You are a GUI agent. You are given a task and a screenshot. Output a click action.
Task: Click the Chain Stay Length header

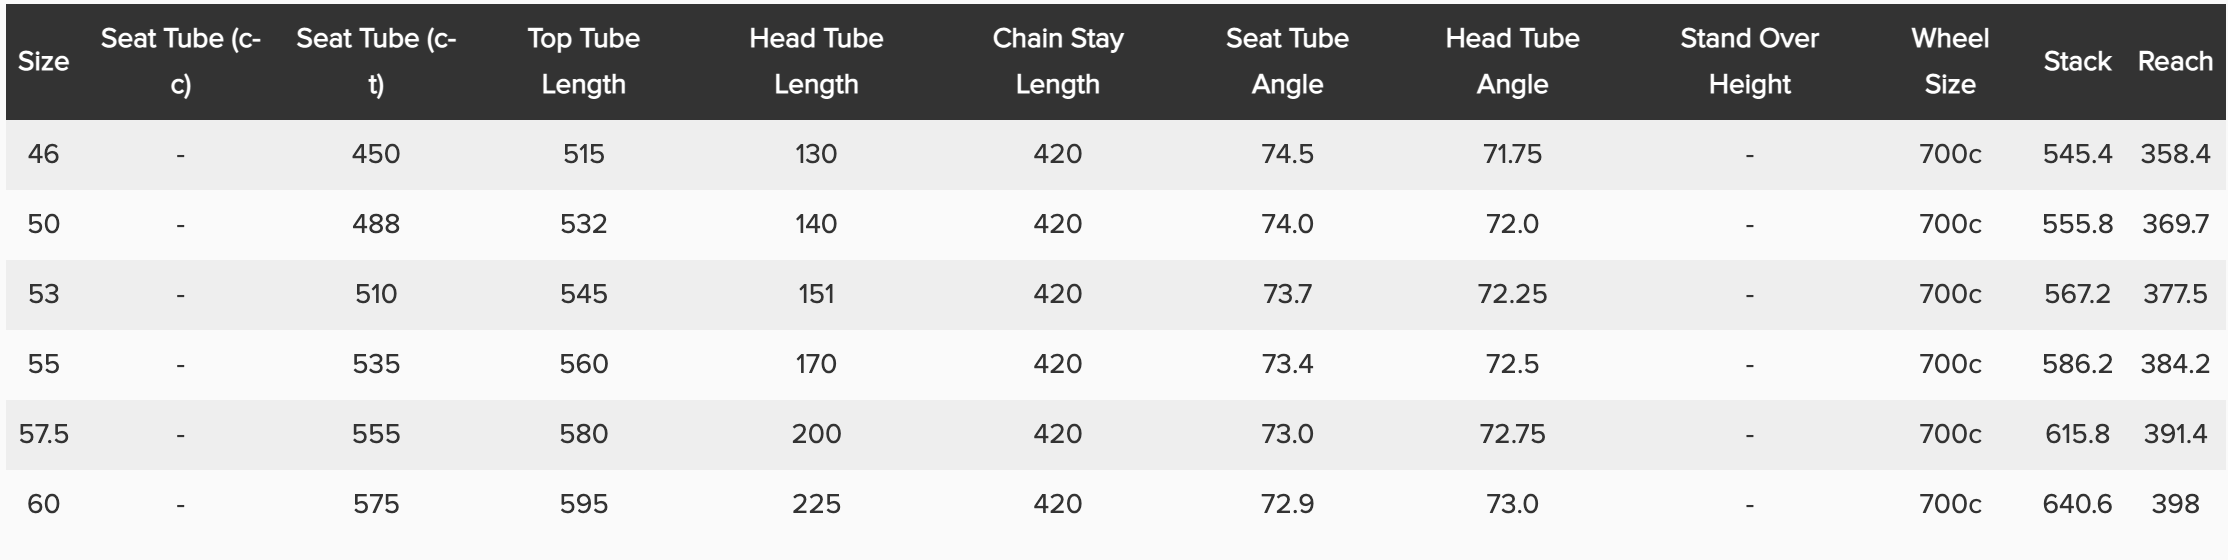[1057, 62]
